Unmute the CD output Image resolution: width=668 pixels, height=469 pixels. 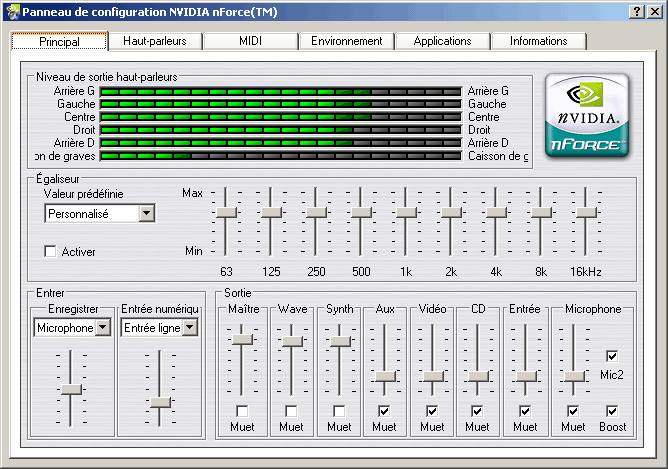point(477,411)
